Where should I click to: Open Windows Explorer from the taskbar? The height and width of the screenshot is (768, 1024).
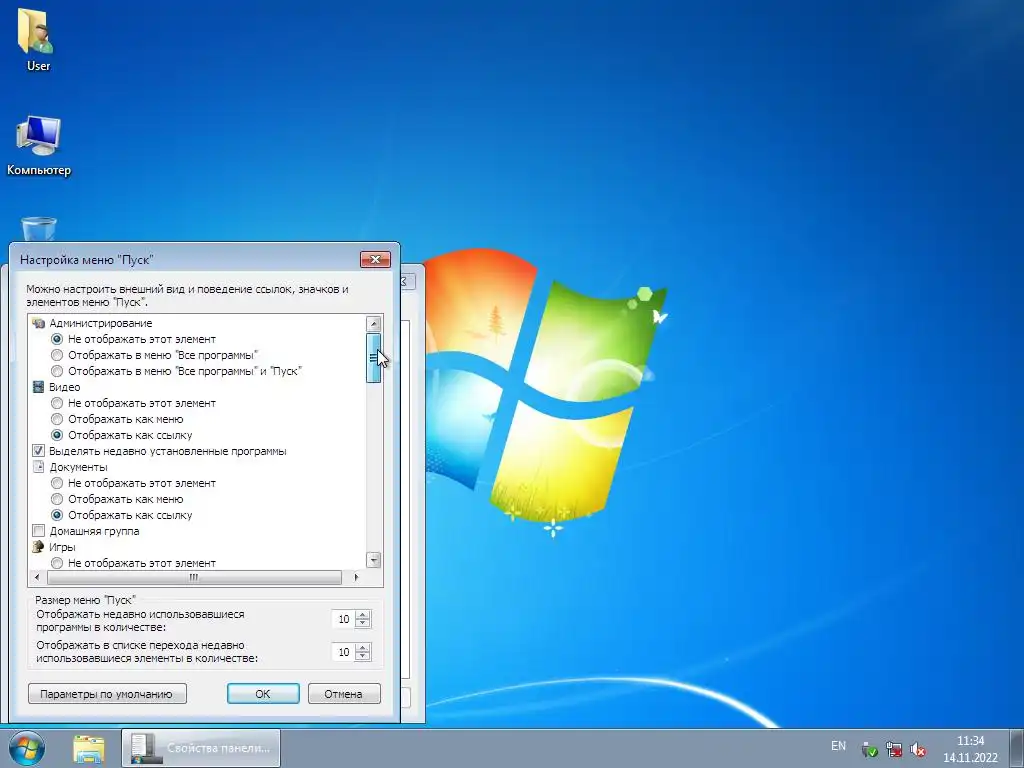coord(89,749)
